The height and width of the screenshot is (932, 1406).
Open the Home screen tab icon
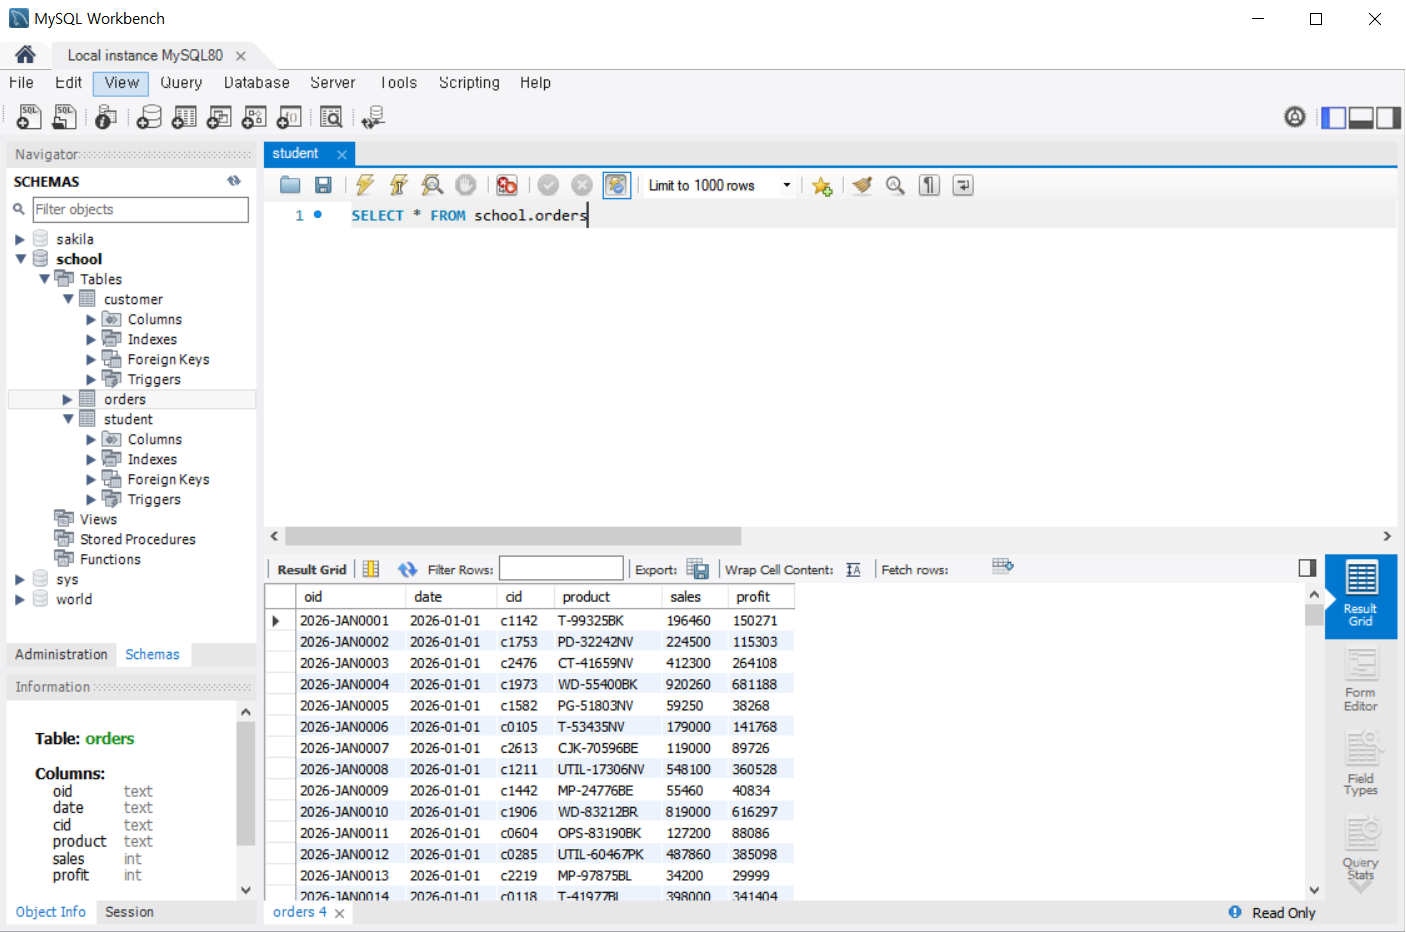[x=25, y=54]
